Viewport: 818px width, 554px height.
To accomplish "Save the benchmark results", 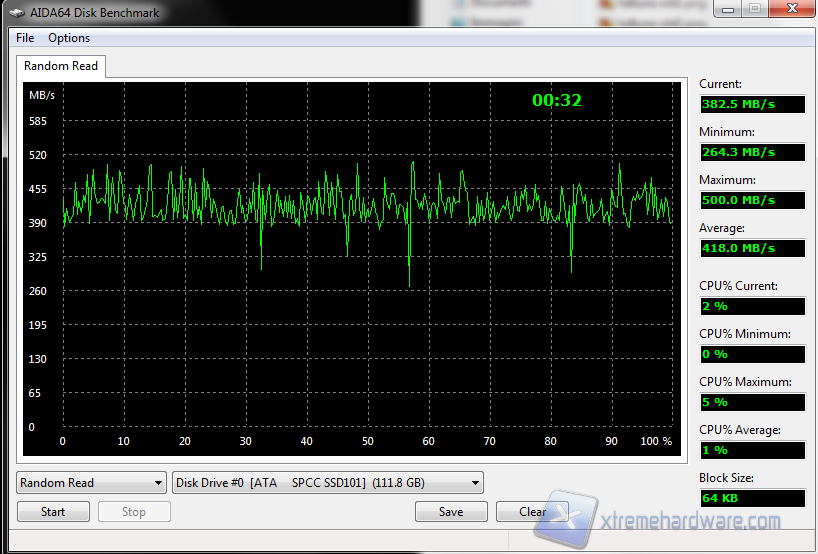I will pos(451,512).
